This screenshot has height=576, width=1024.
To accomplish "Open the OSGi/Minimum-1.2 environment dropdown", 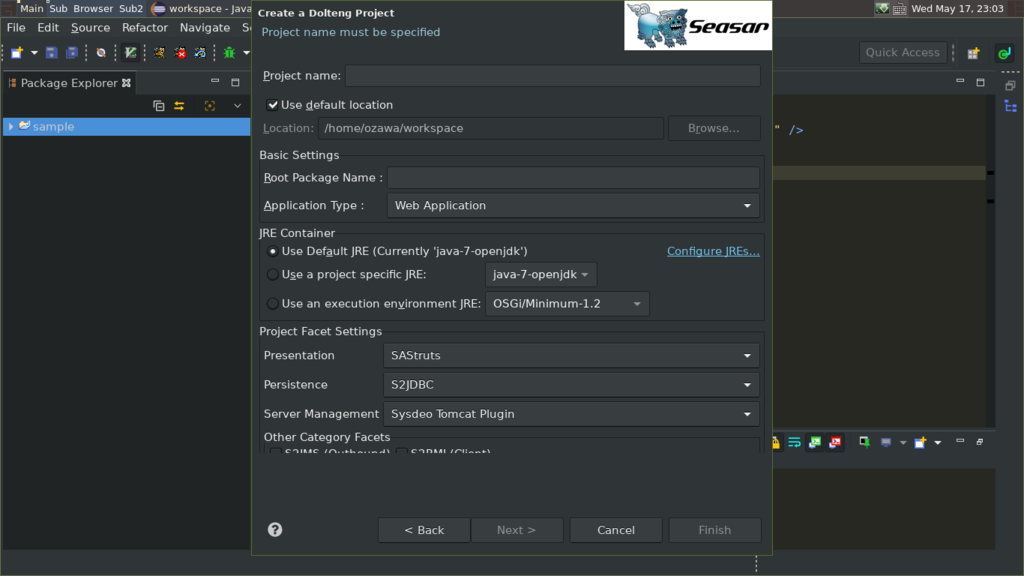I will coord(567,304).
